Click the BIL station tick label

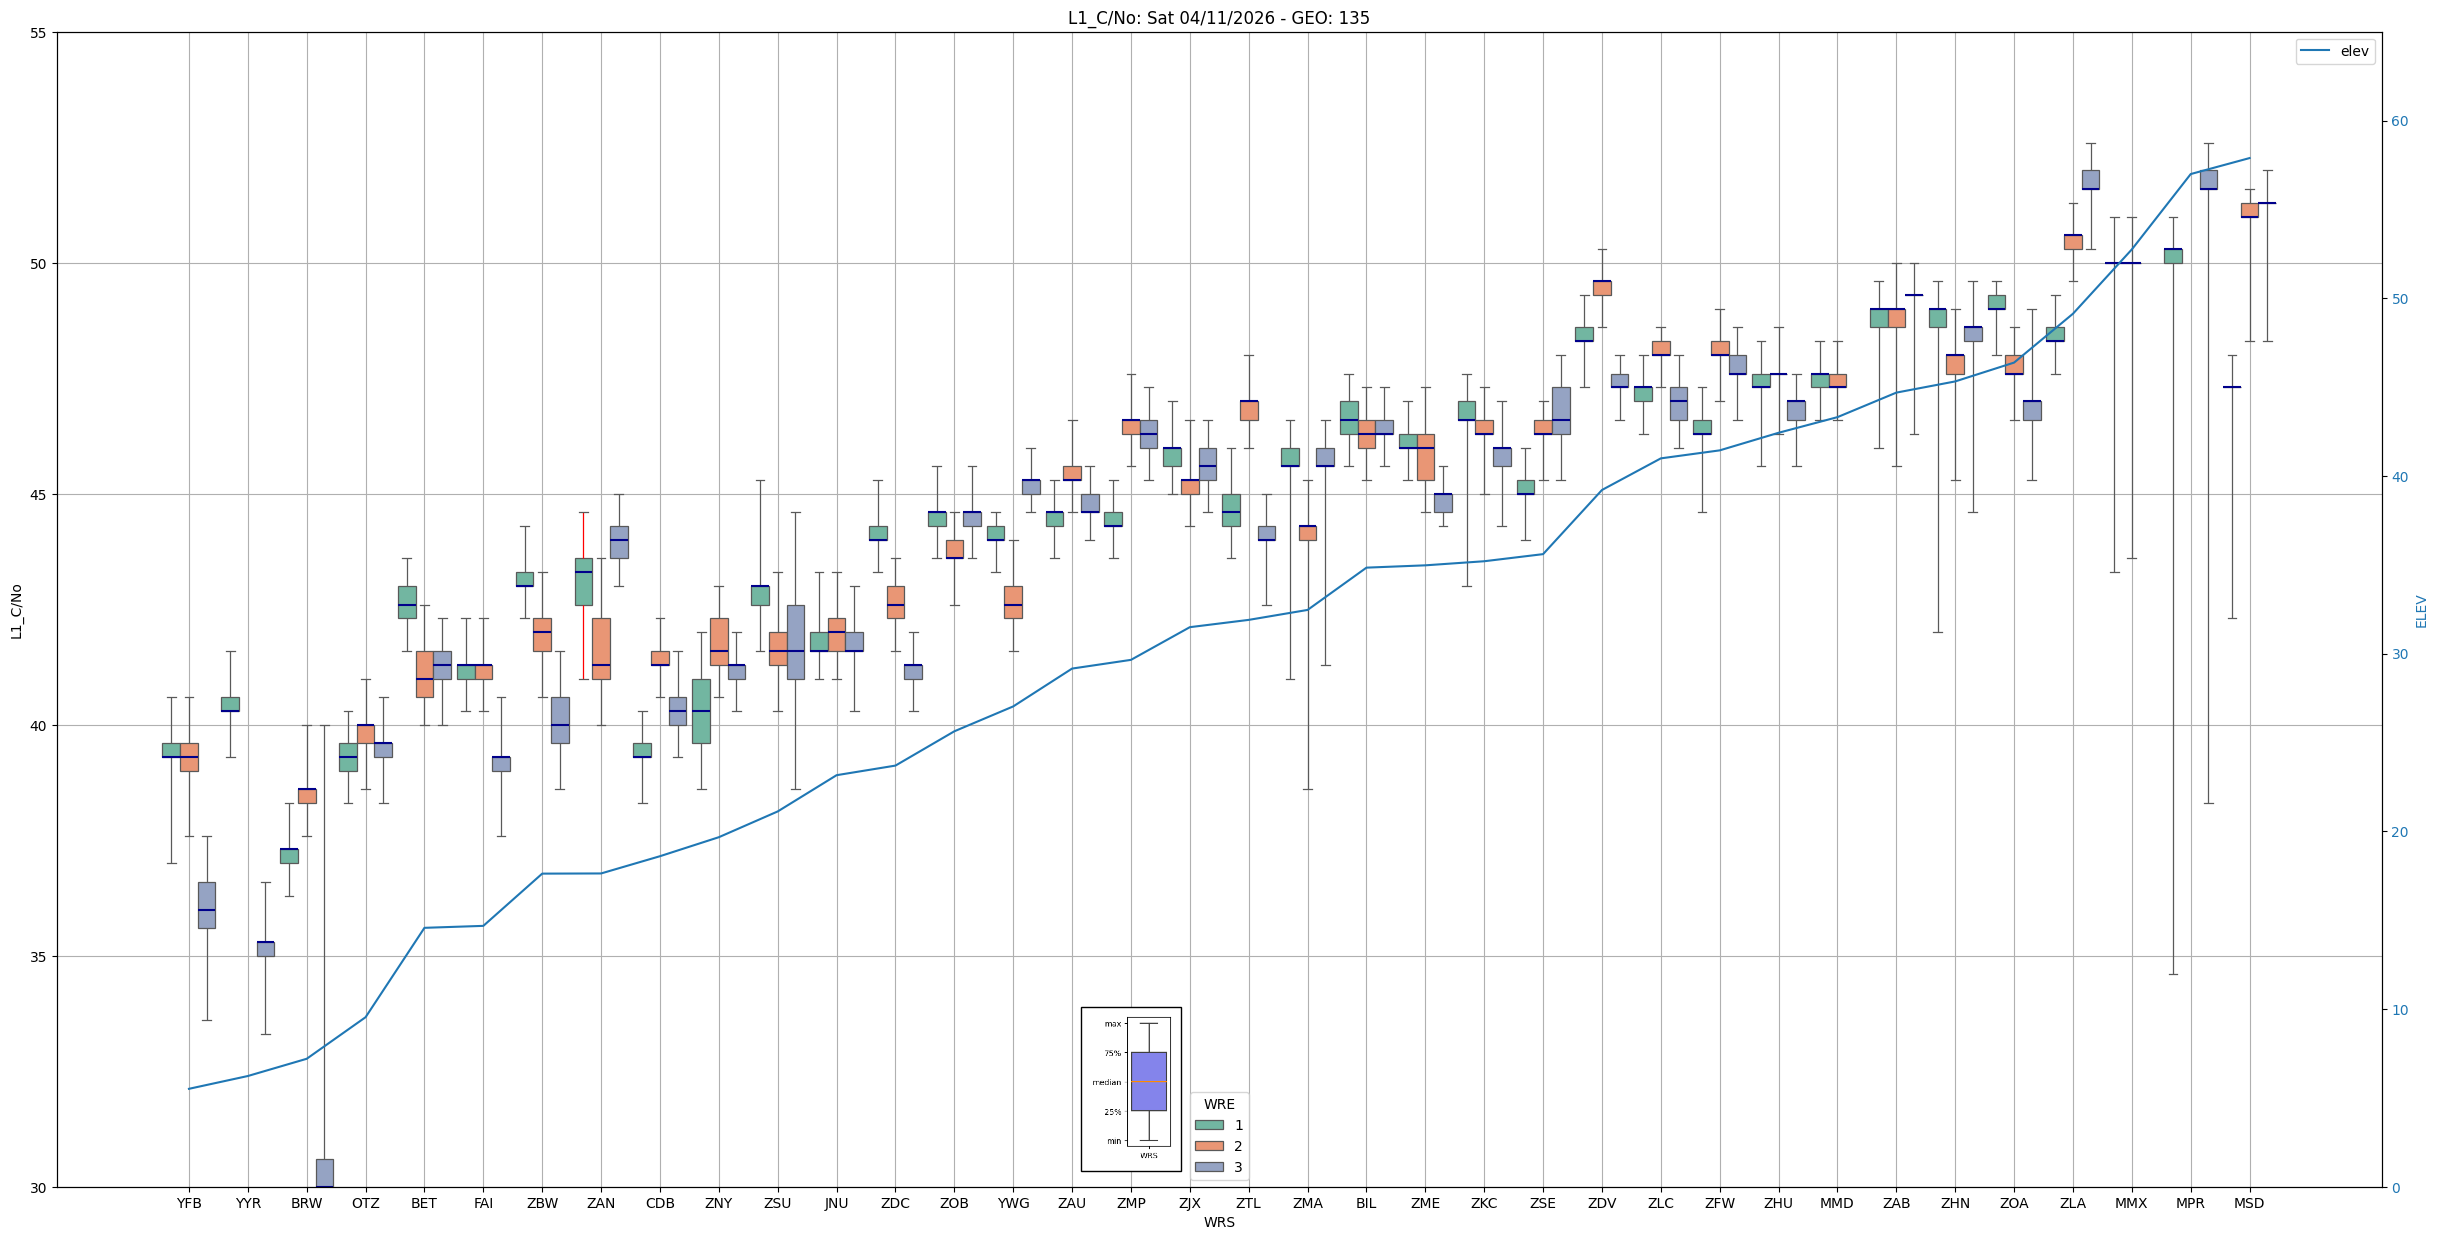(1366, 1203)
